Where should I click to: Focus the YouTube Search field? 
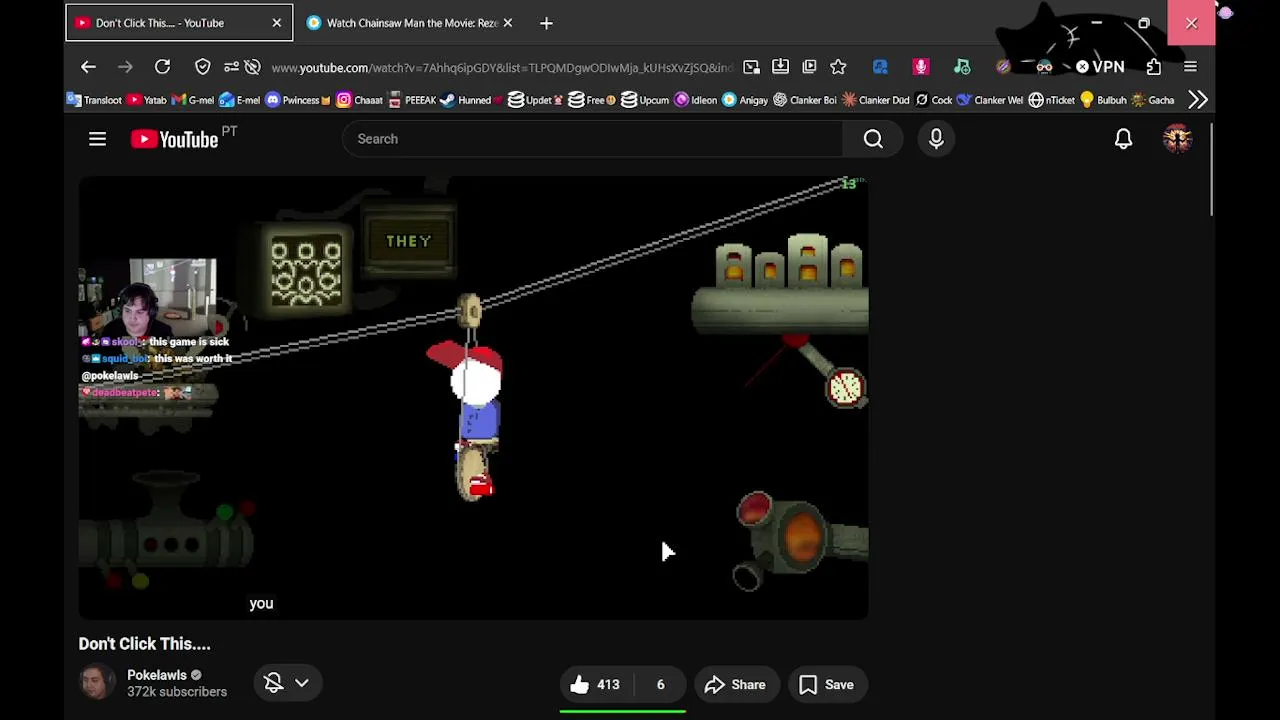592,139
